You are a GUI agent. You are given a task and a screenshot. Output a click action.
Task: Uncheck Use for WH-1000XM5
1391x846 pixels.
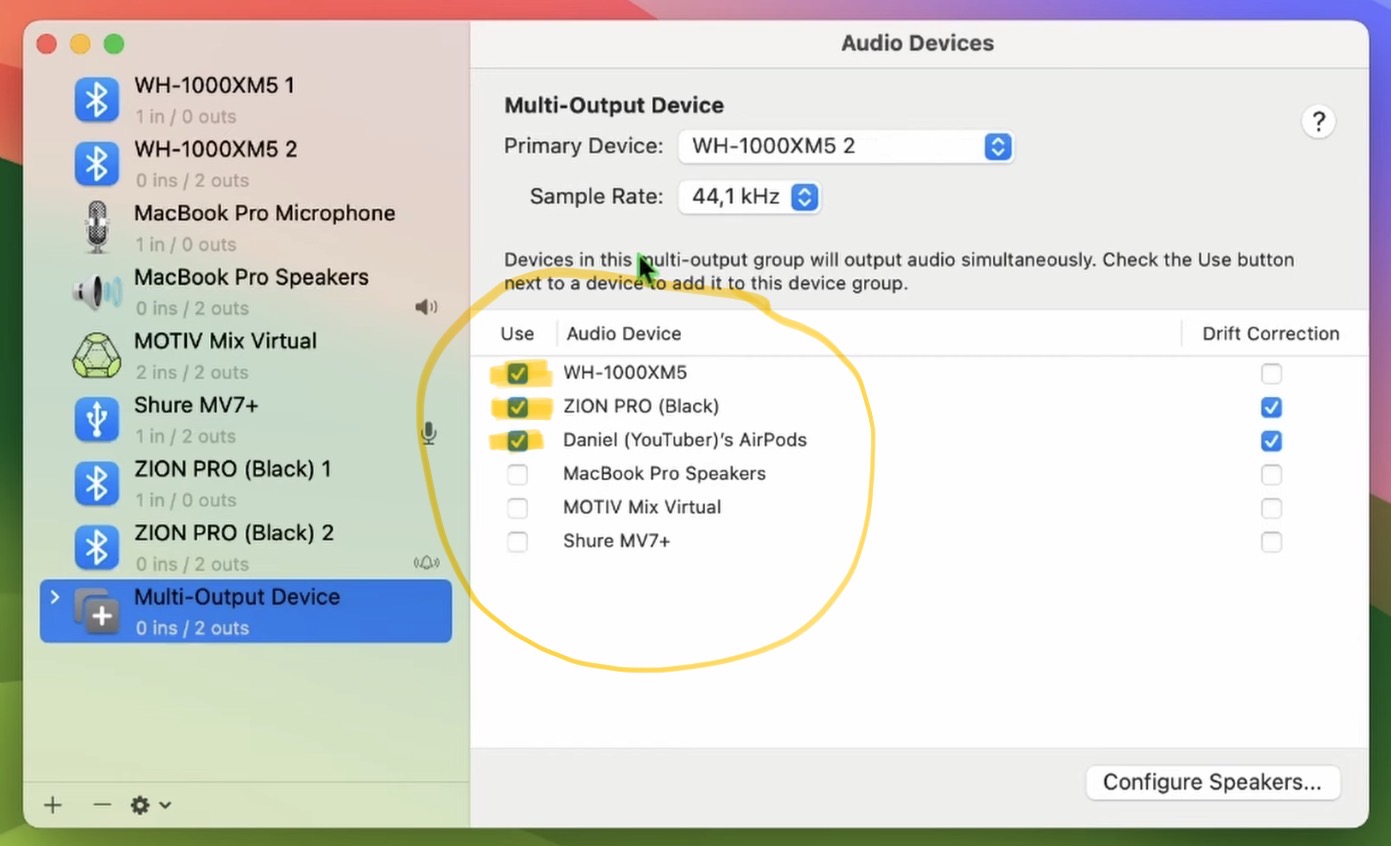pyautogui.click(x=517, y=374)
